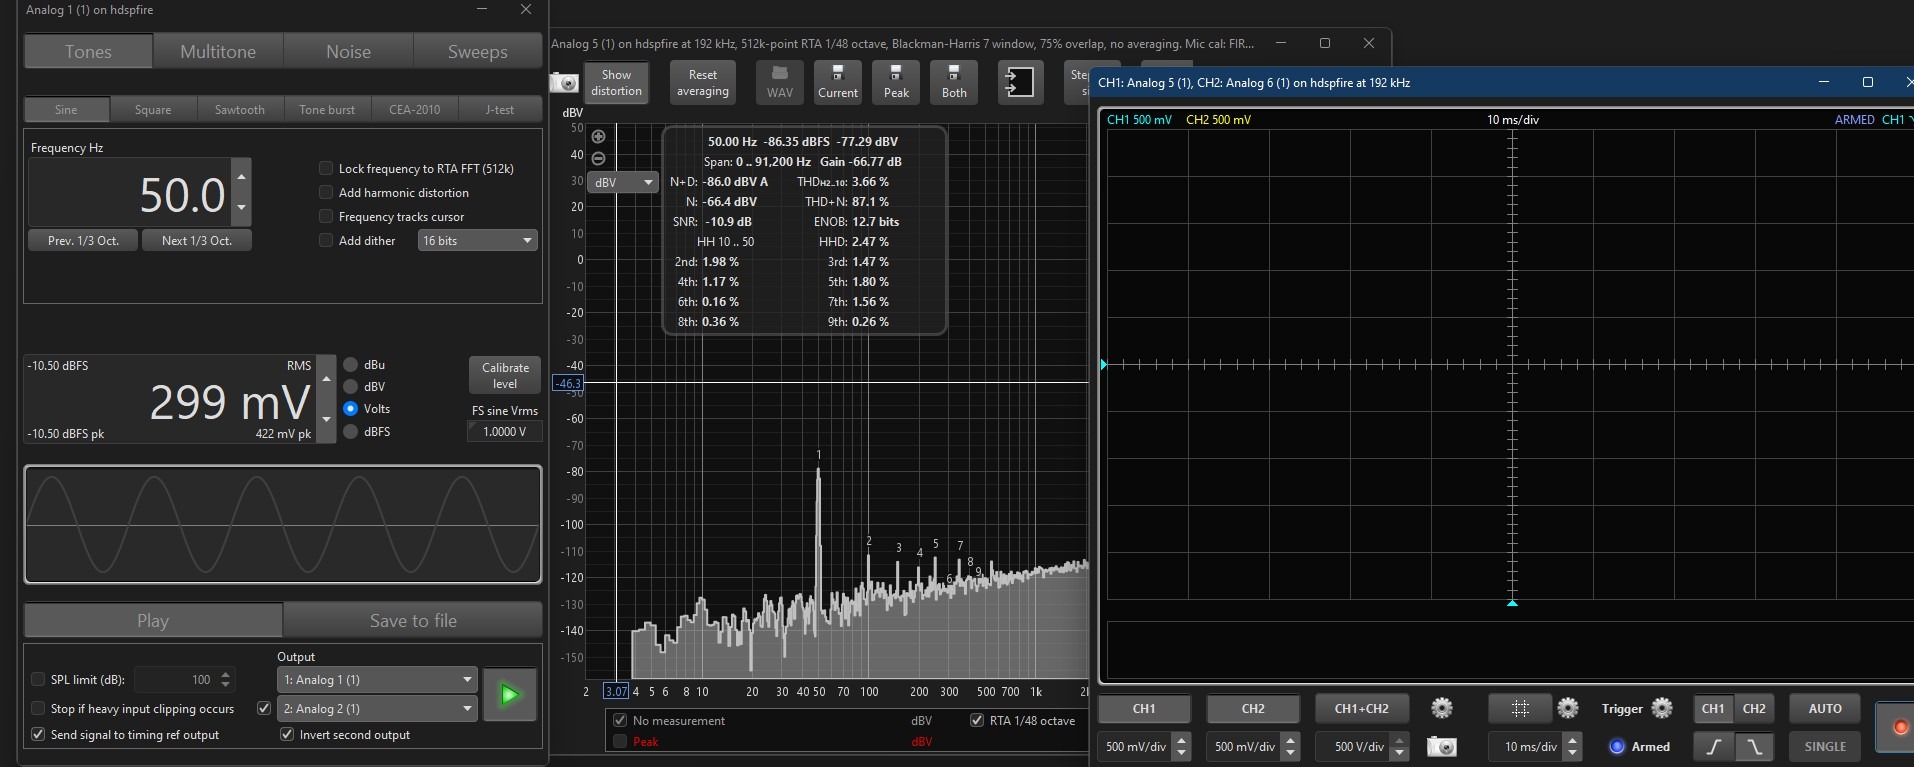Click Show distortion in RTA window
The width and height of the screenshot is (1914, 767).
[616, 82]
